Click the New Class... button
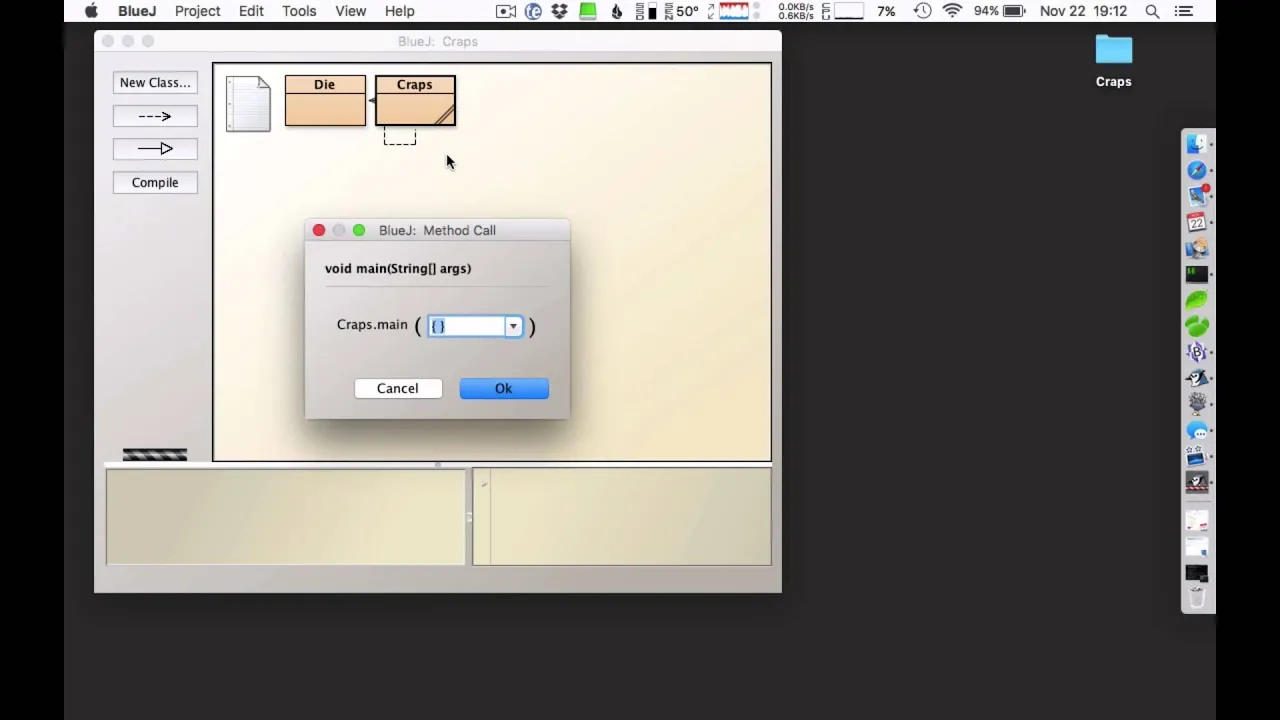The height and width of the screenshot is (720, 1280). click(x=155, y=83)
